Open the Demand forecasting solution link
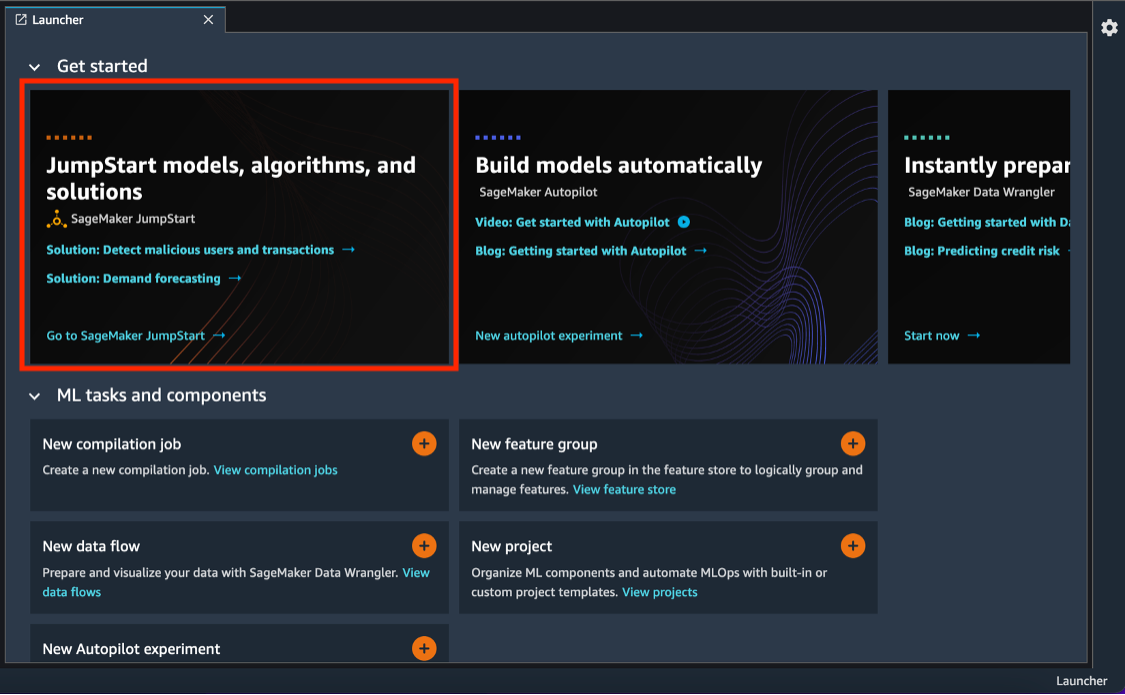The height and width of the screenshot is (695, 1125). tap(130, 278)
